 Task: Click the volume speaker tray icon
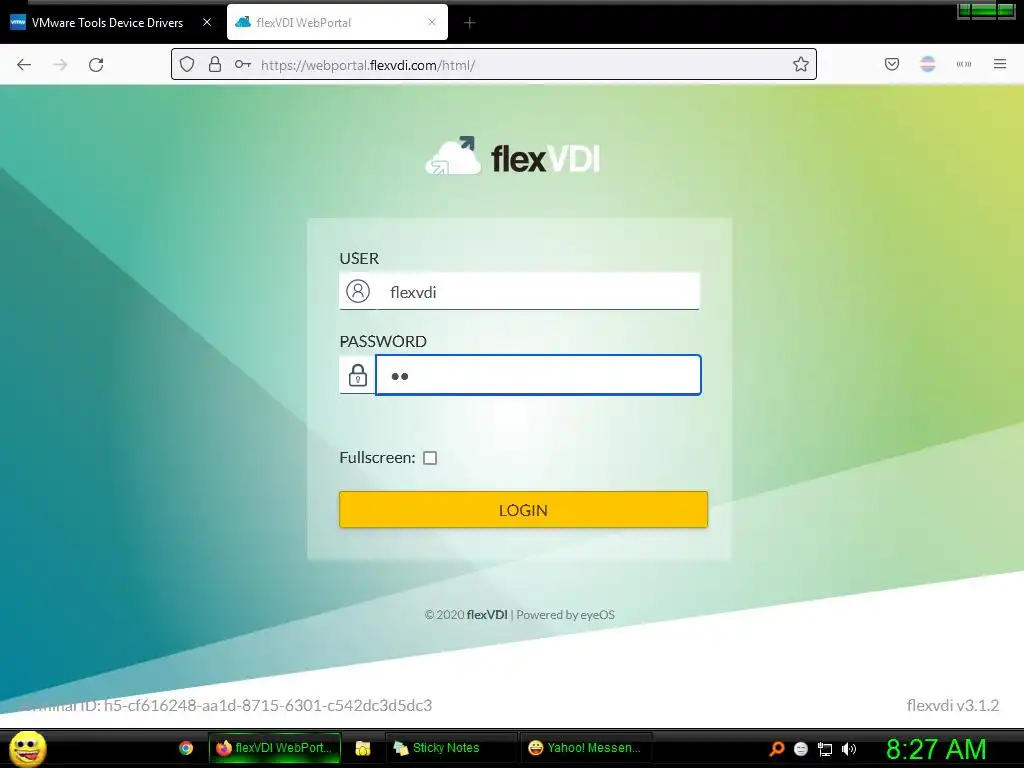tap(848, 749)
